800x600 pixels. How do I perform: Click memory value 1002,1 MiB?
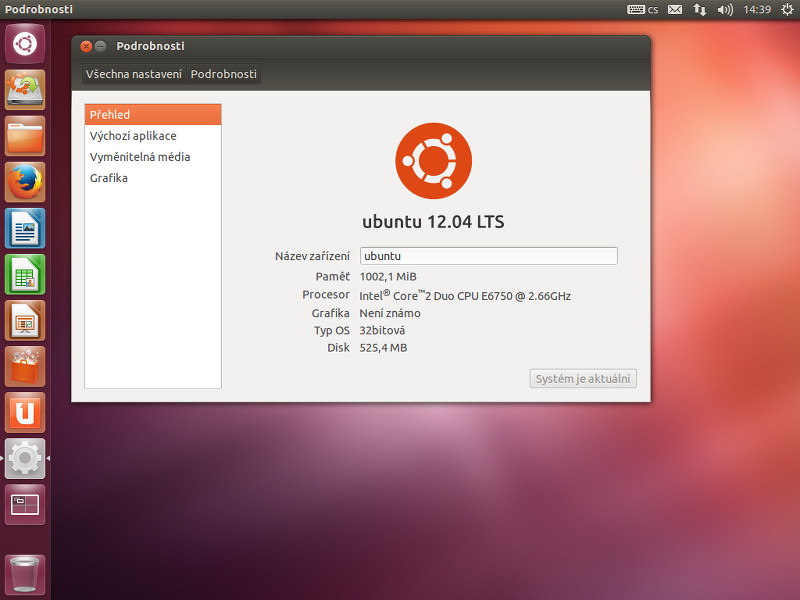tap(388, 277)
